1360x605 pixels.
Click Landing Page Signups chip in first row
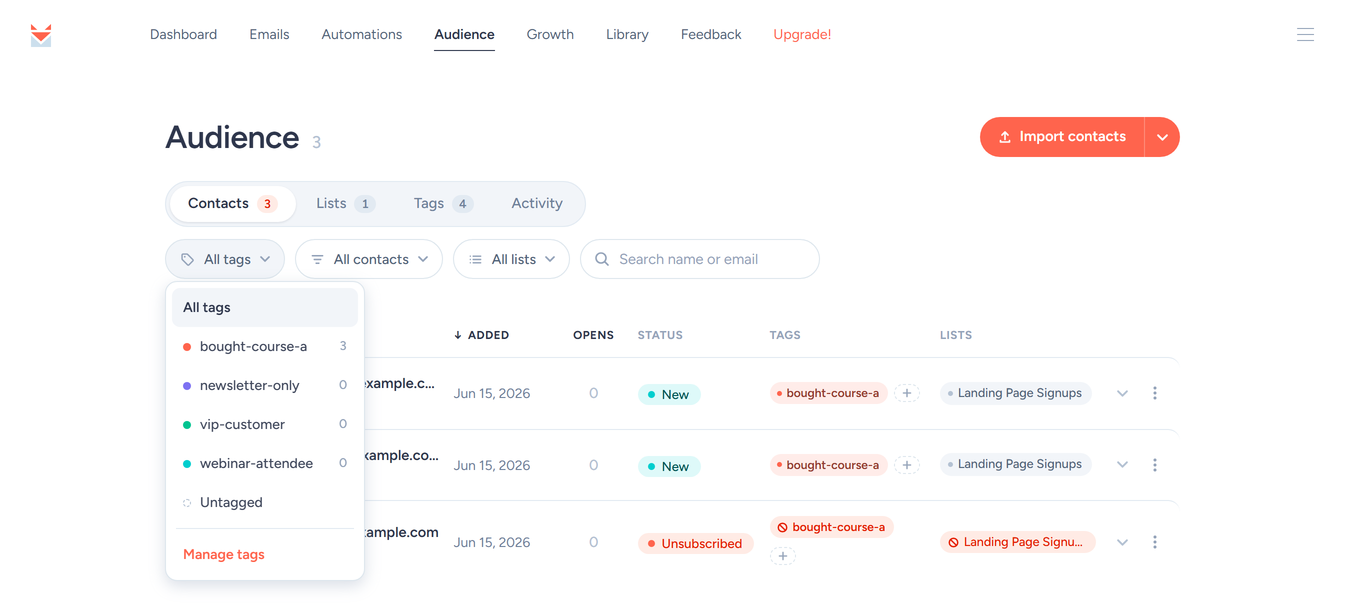click(1015, 393)
